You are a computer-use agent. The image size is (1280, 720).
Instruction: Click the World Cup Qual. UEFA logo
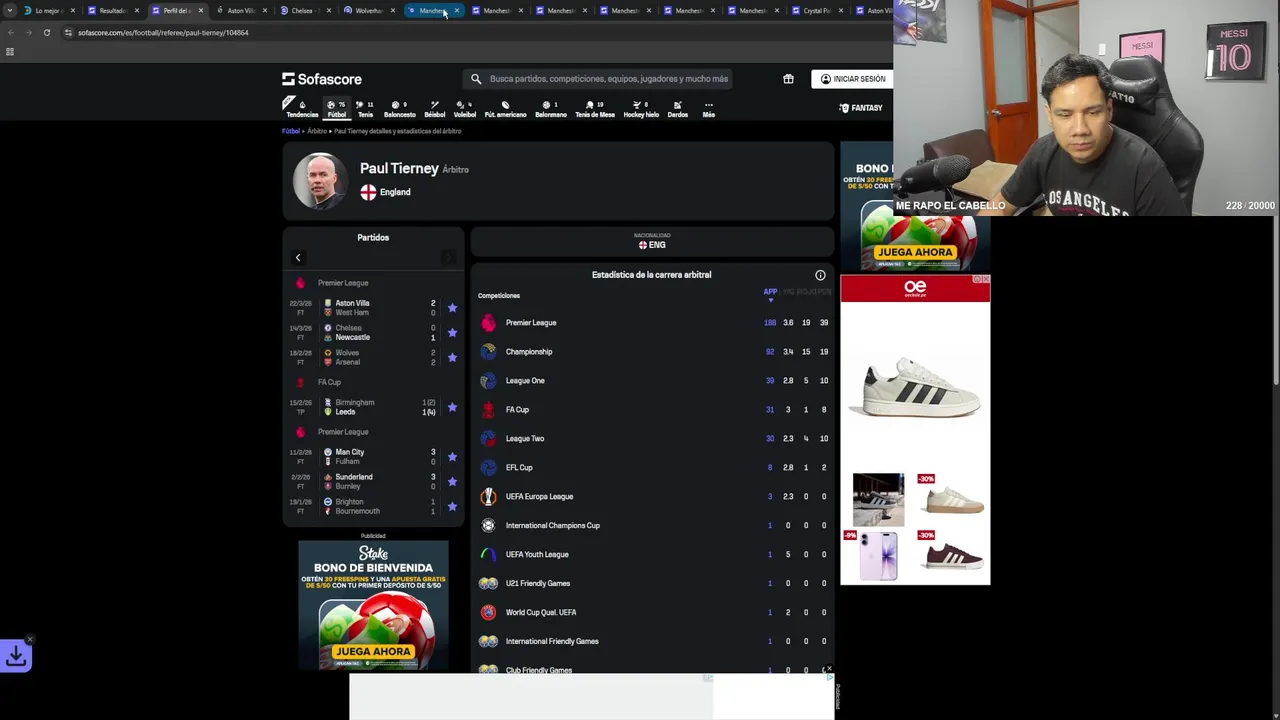pyautogui.click(x=488, y=613)
